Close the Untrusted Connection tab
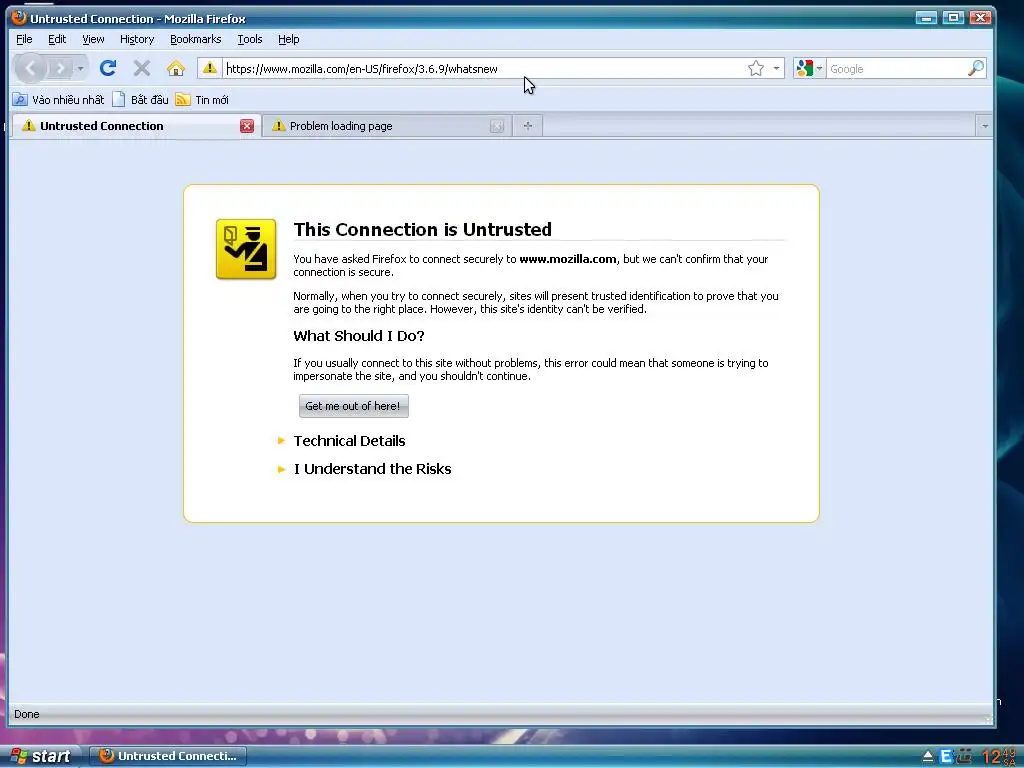The image size is (1024, 768). [247, 126]
